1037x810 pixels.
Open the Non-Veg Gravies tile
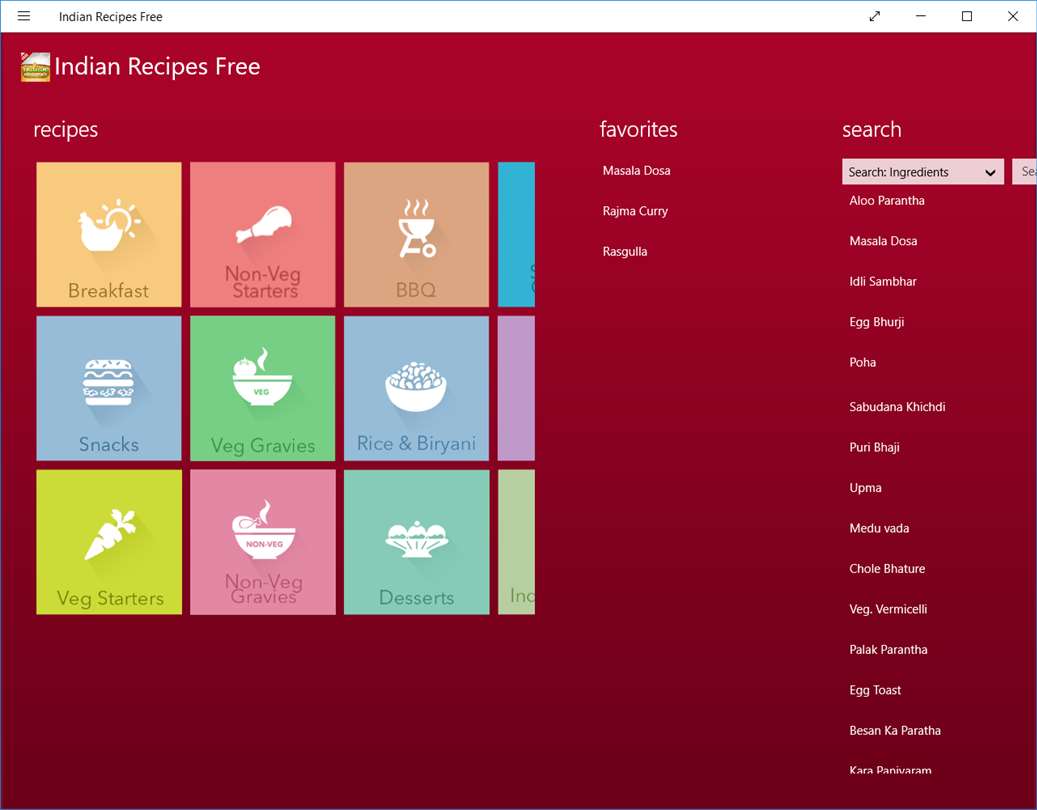point(263,542)
